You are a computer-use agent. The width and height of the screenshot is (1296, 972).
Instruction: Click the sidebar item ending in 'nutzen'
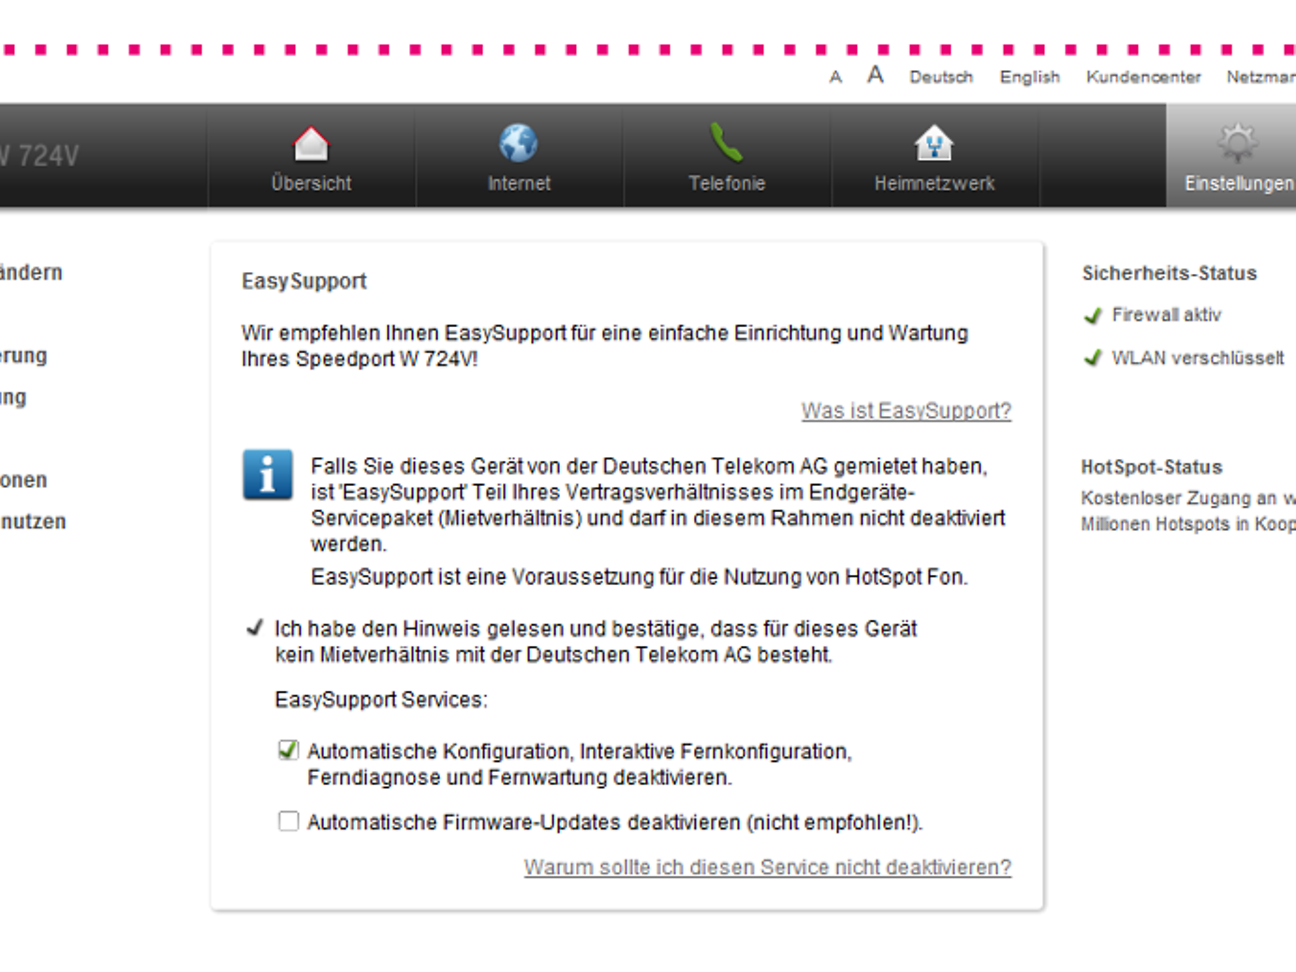click(x=33, y=521)
